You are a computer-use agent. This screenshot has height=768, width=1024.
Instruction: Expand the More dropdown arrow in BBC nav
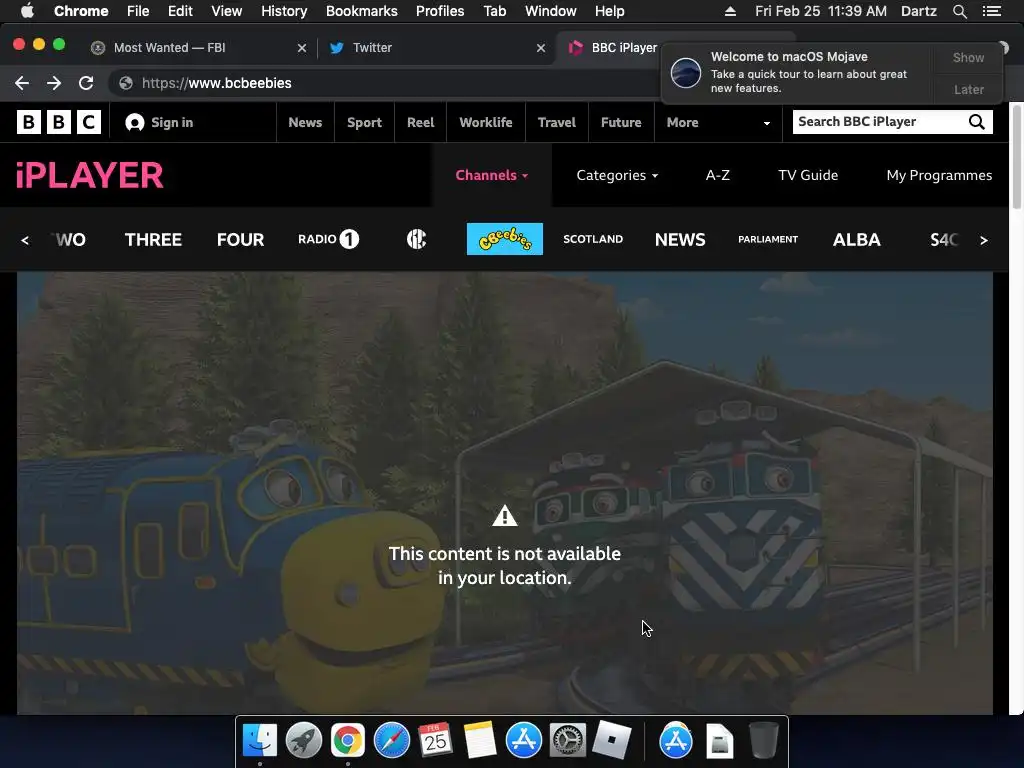click(x=767, y=123)
